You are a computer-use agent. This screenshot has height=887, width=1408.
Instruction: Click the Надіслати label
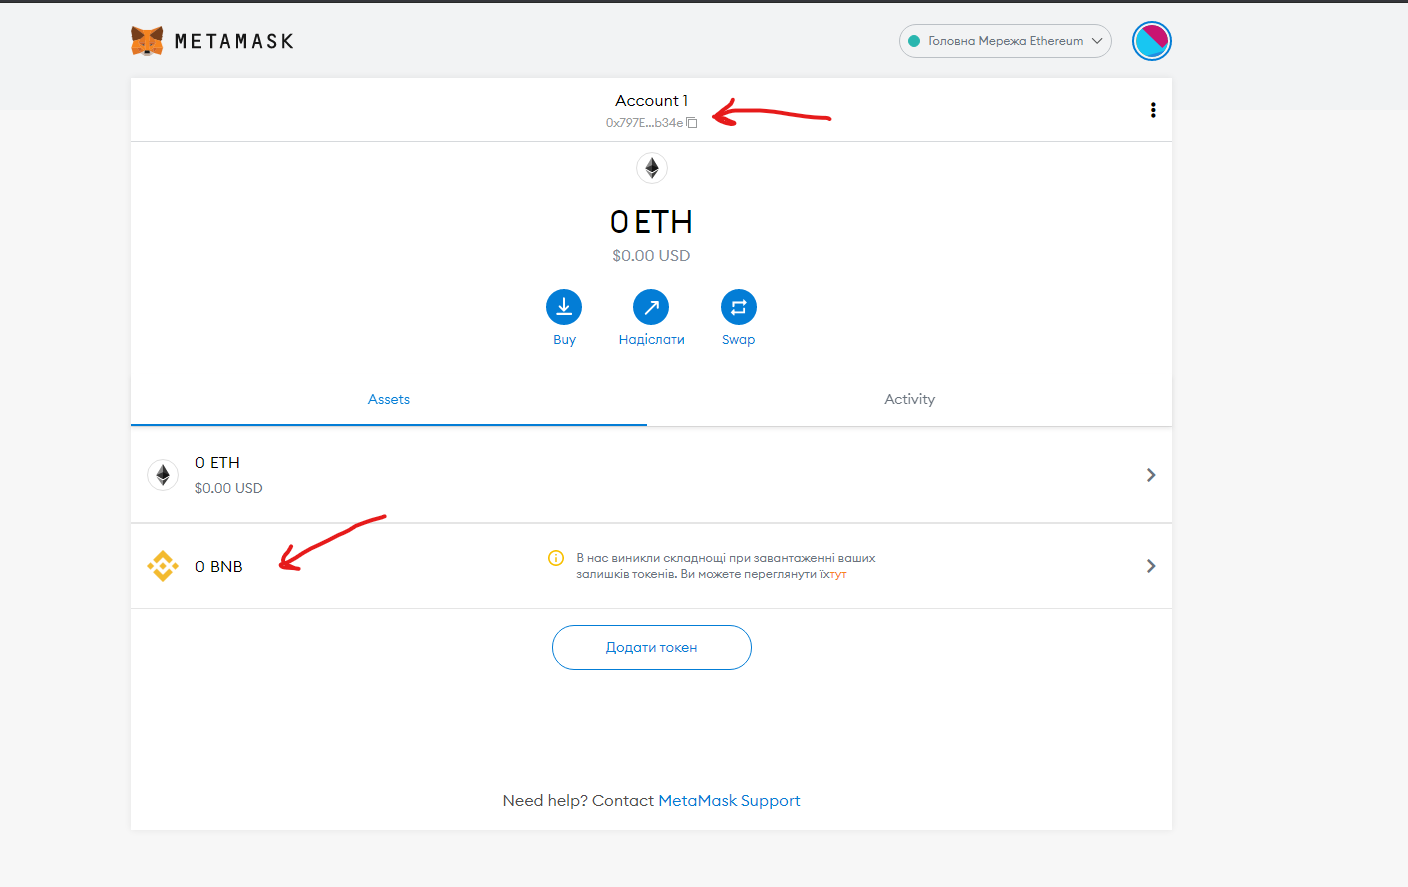652,340
